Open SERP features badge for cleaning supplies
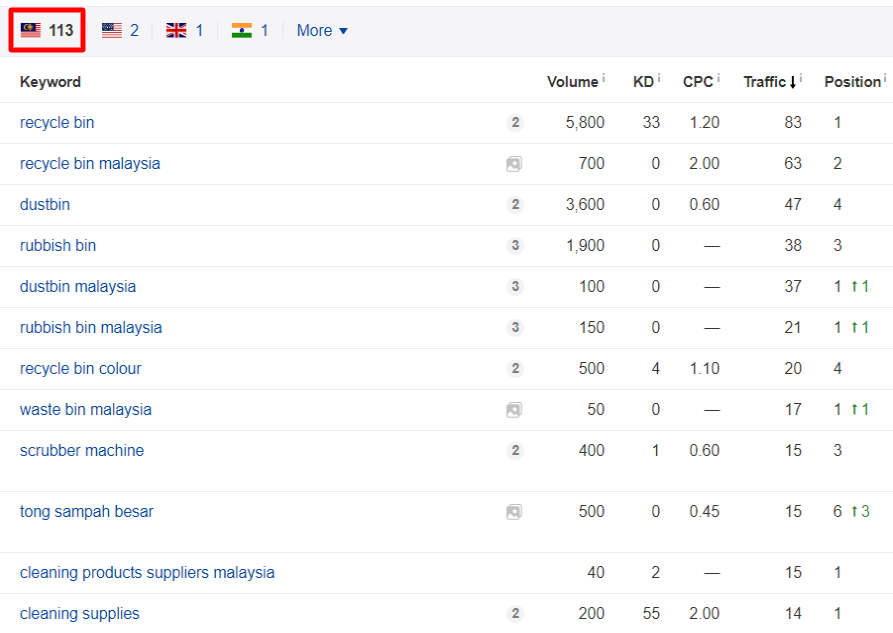893x633 pixels. coord(515,614)
